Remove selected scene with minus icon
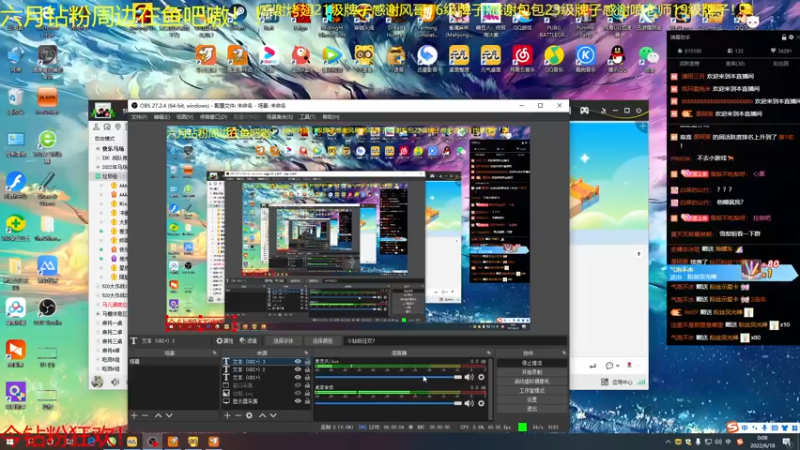 tap(145, 415)
